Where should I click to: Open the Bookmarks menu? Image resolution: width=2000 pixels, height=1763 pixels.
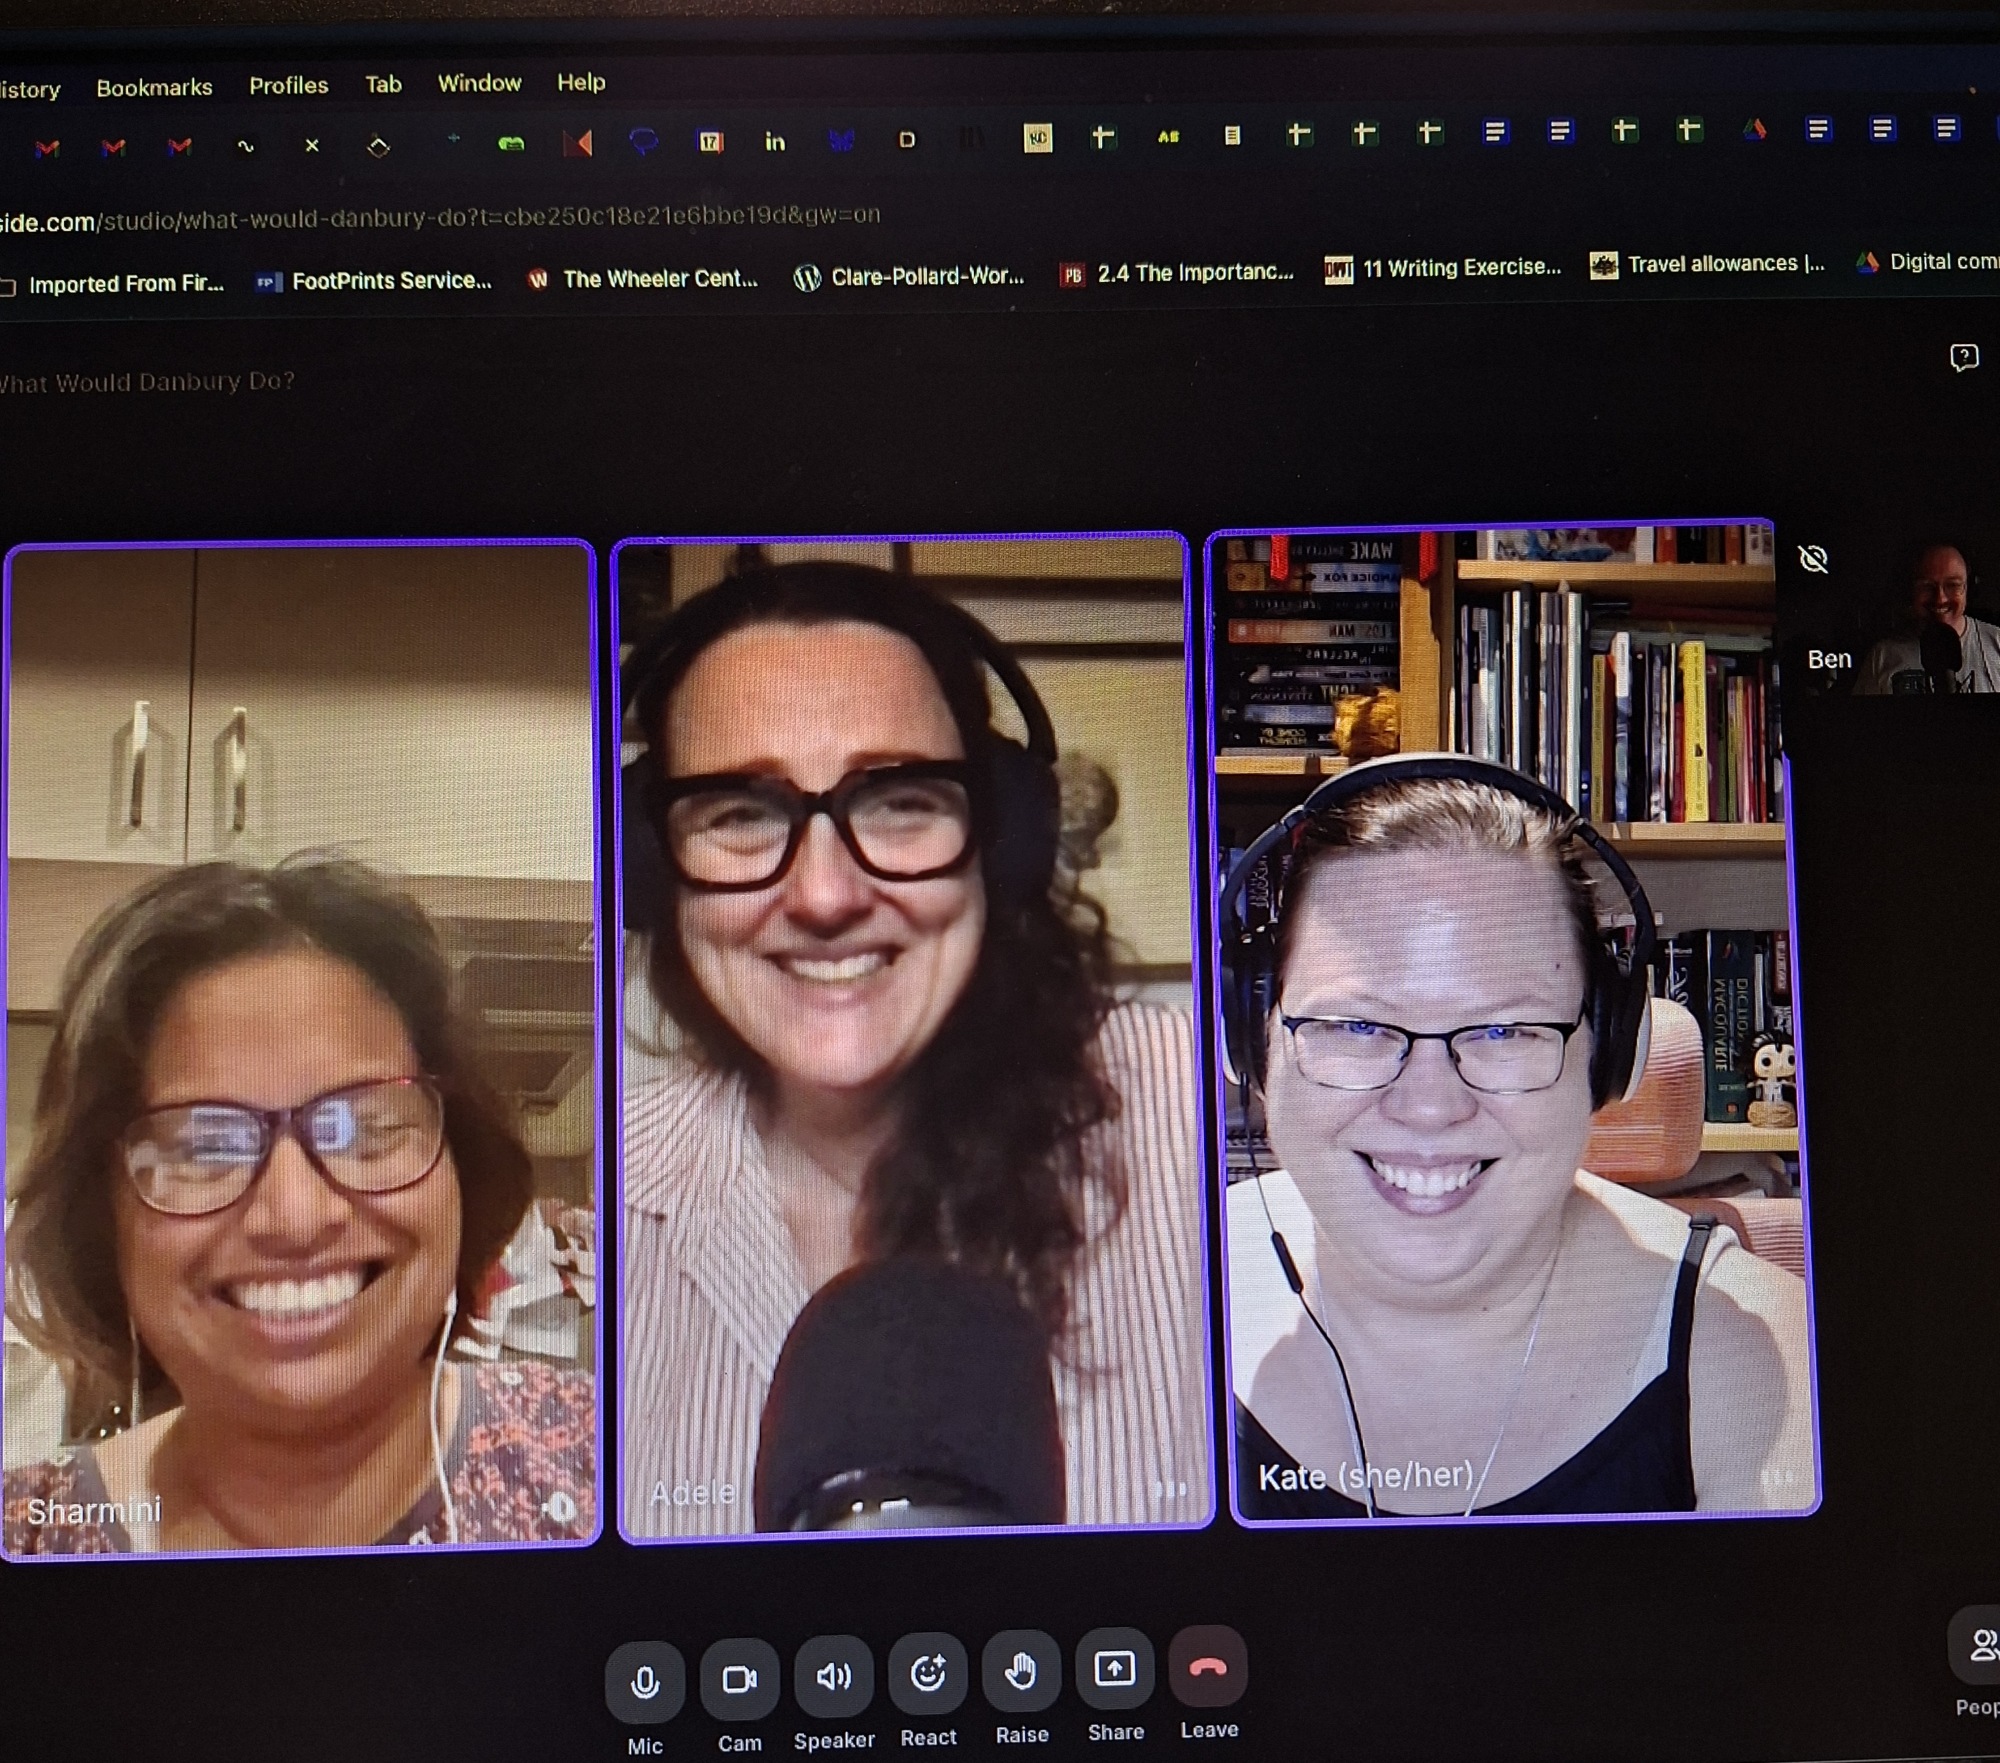(154, 87)
